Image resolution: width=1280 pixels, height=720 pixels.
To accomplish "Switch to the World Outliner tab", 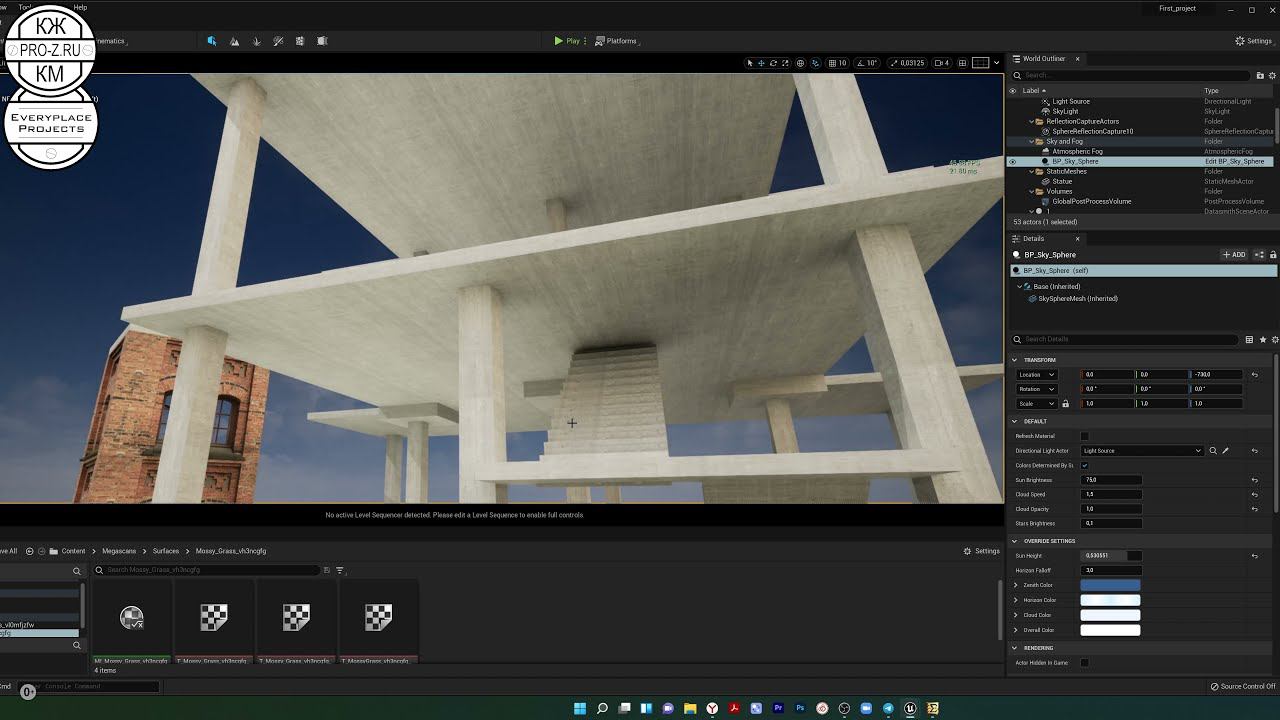I will (x=1043, y=59).
